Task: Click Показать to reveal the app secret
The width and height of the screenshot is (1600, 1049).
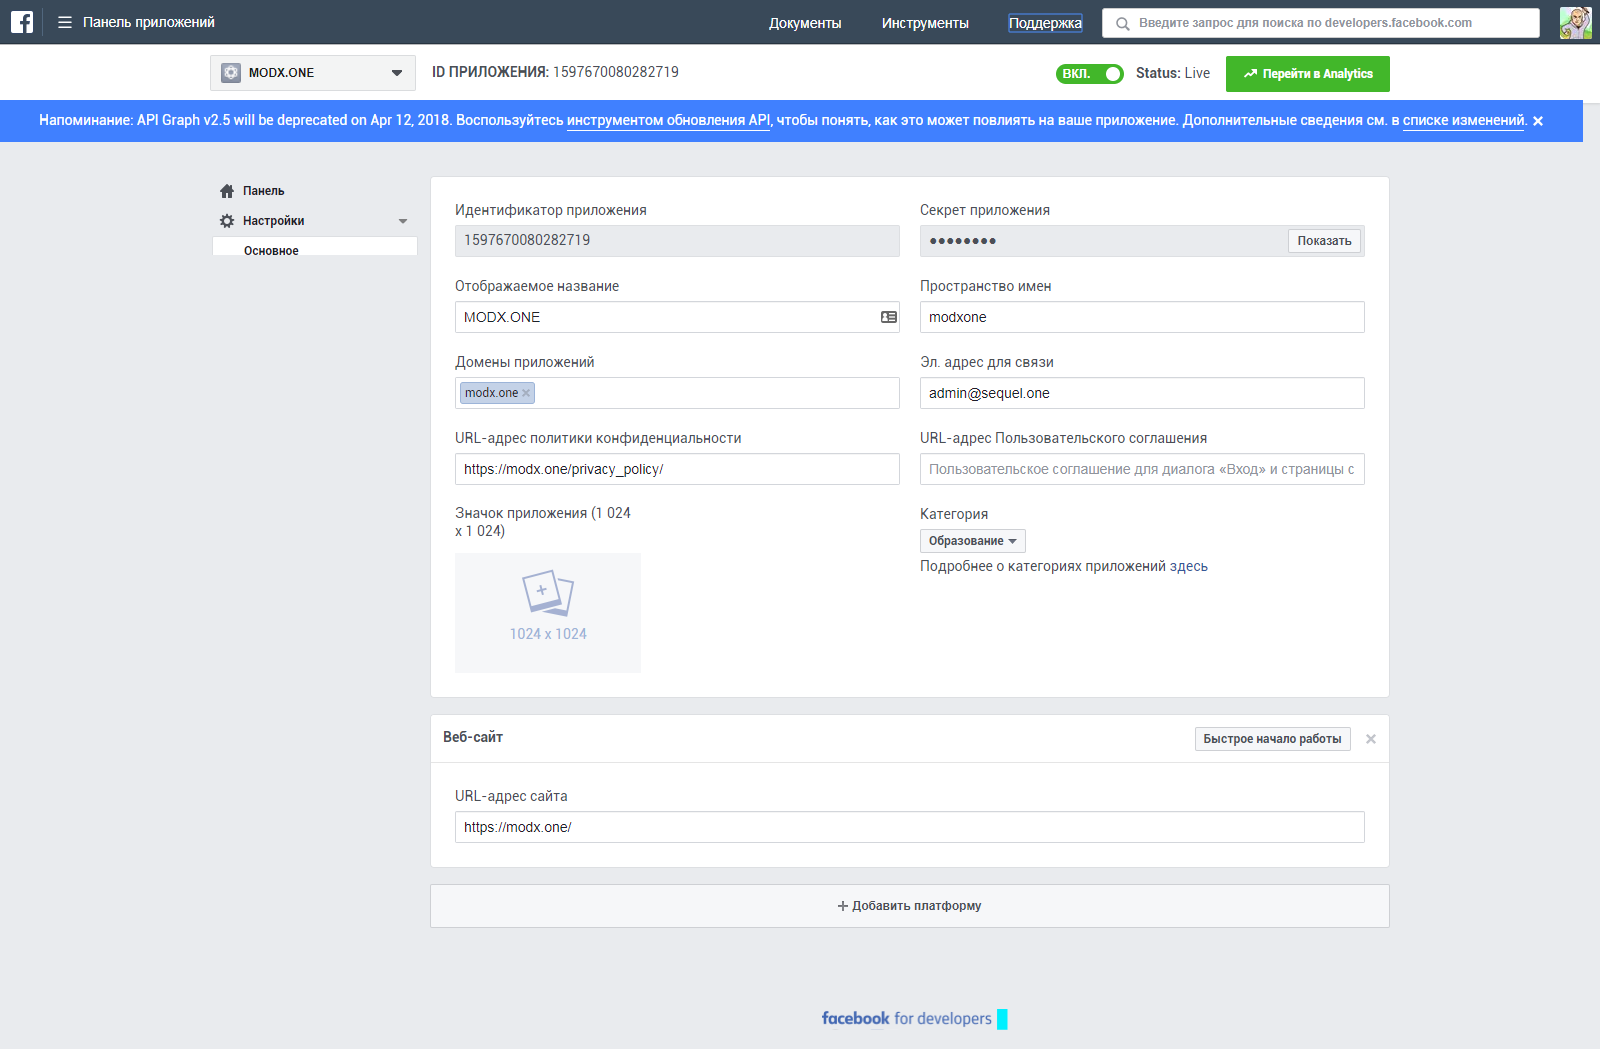Action: pyautogui.click(x=1324, y=241)
